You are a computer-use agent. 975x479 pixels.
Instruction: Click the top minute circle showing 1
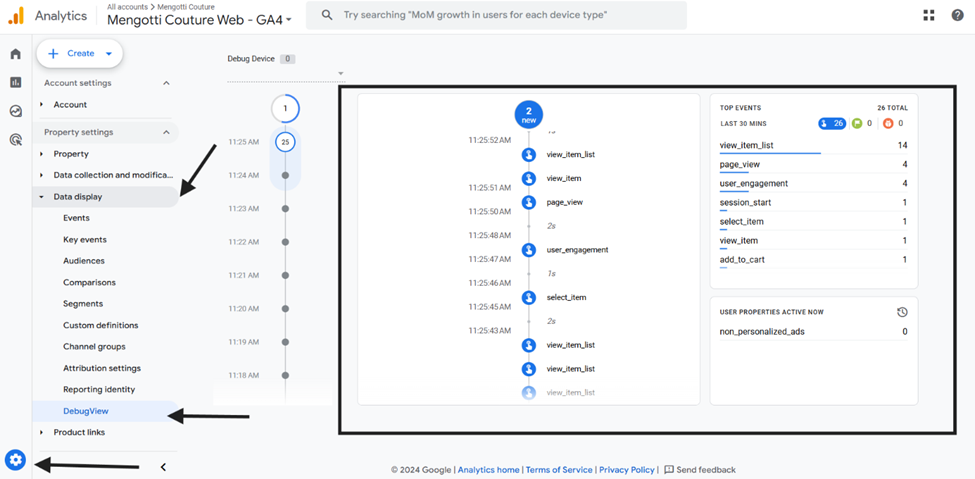click(285, 108)
